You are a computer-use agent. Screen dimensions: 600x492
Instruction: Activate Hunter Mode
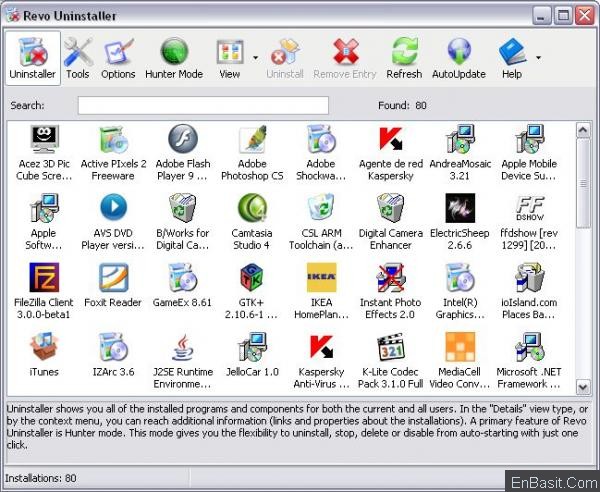[174, 58]
